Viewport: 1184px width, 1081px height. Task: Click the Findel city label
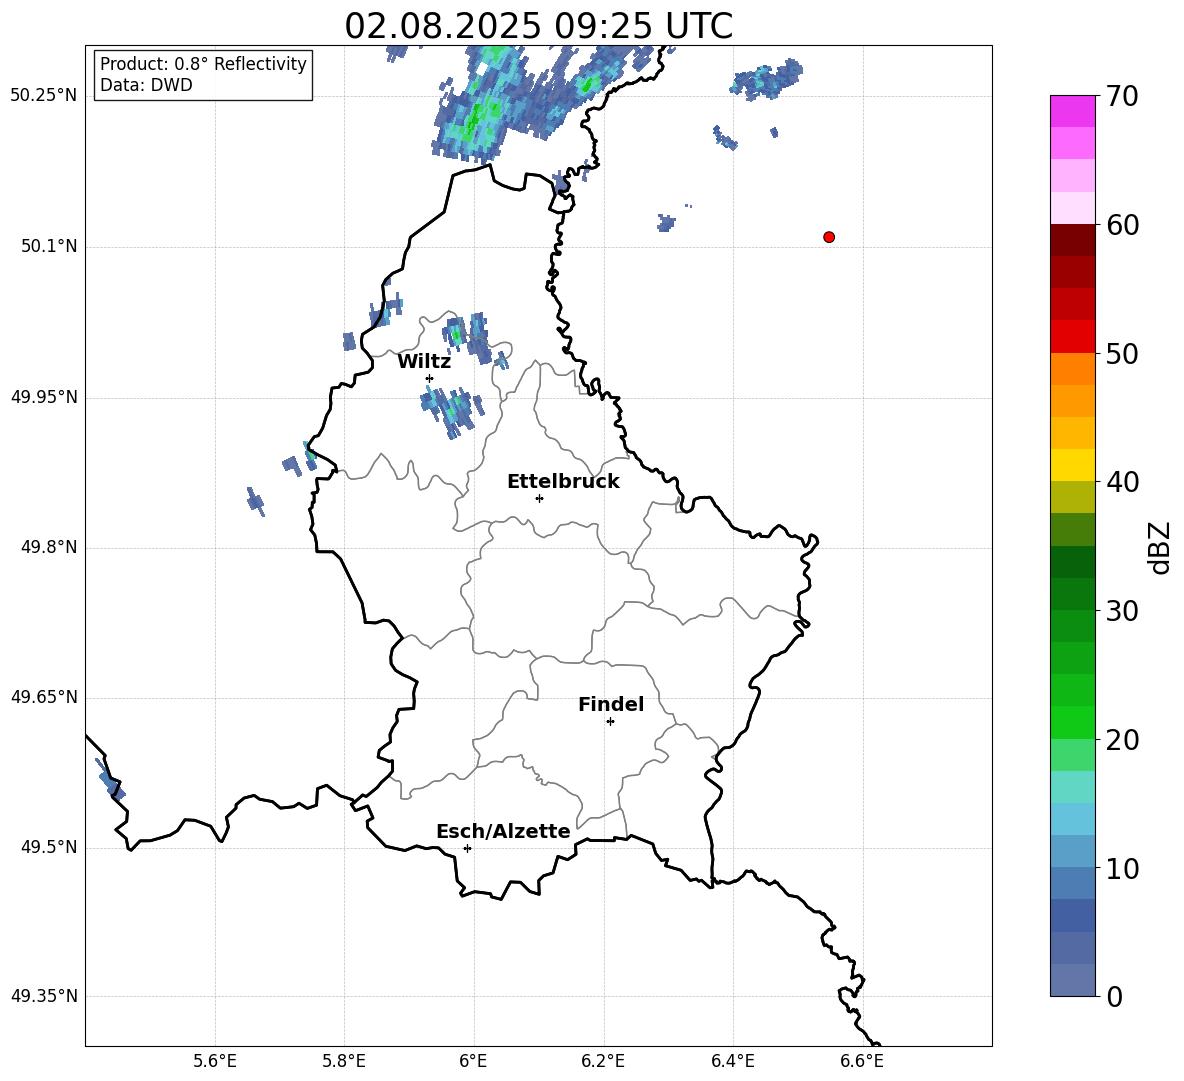click(611, 704)
